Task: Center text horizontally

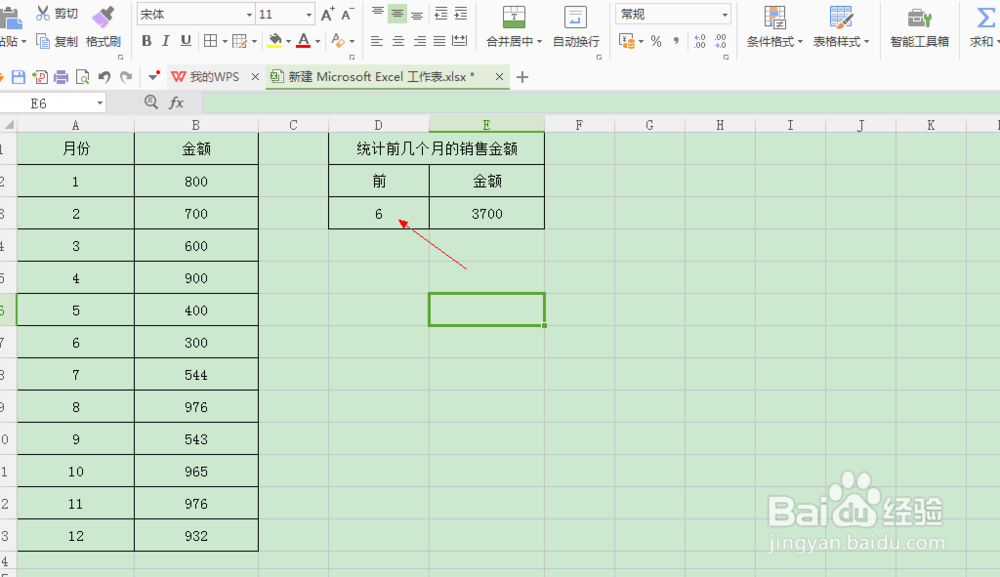Action: pos(398,41)
